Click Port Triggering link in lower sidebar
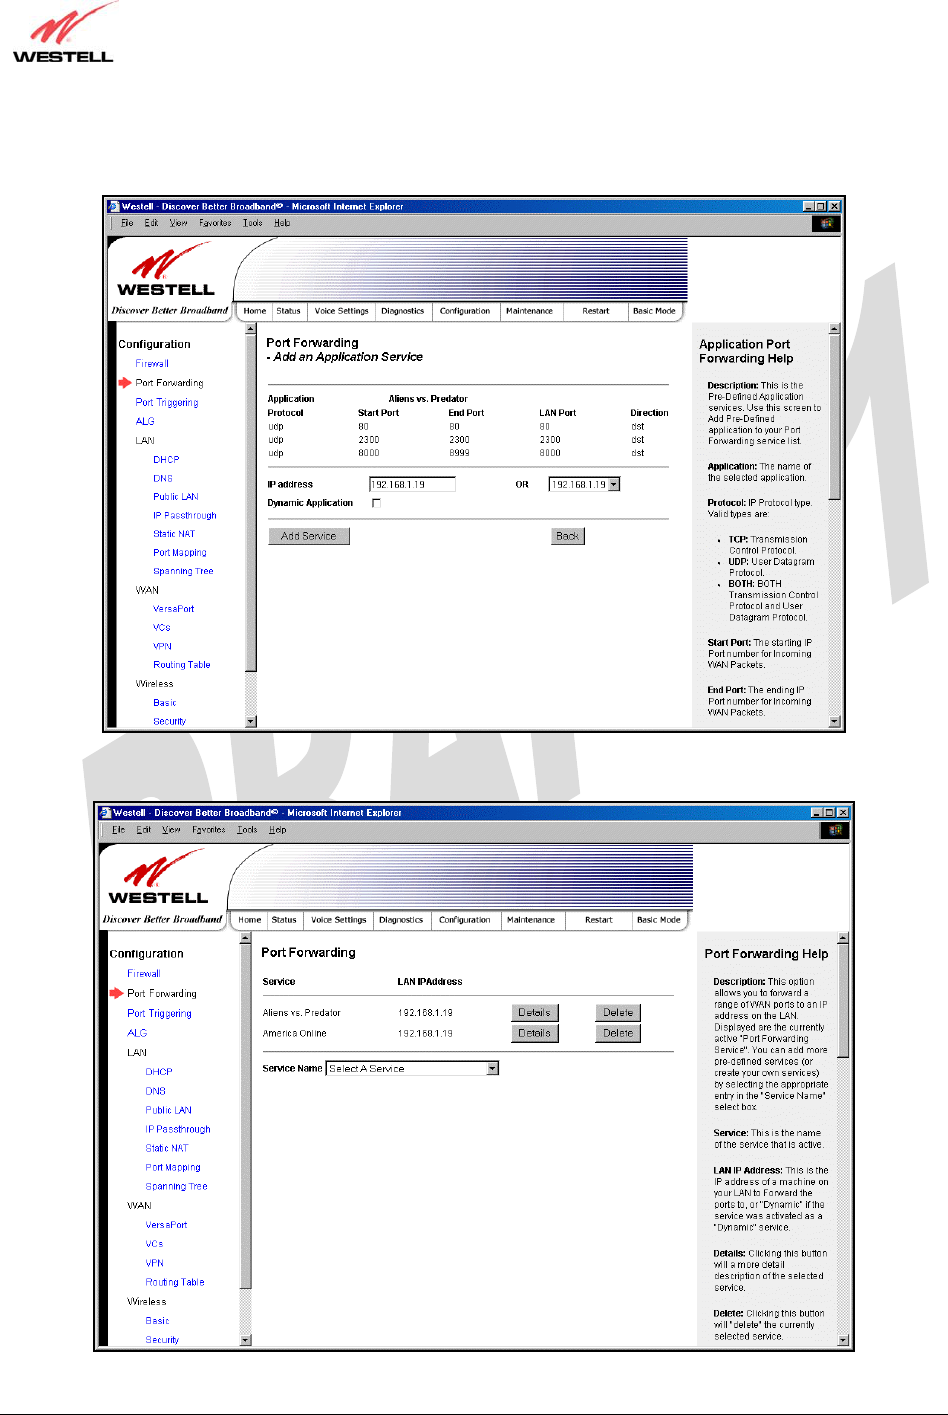This screenshot has width=948, height=1415. 160,1013
